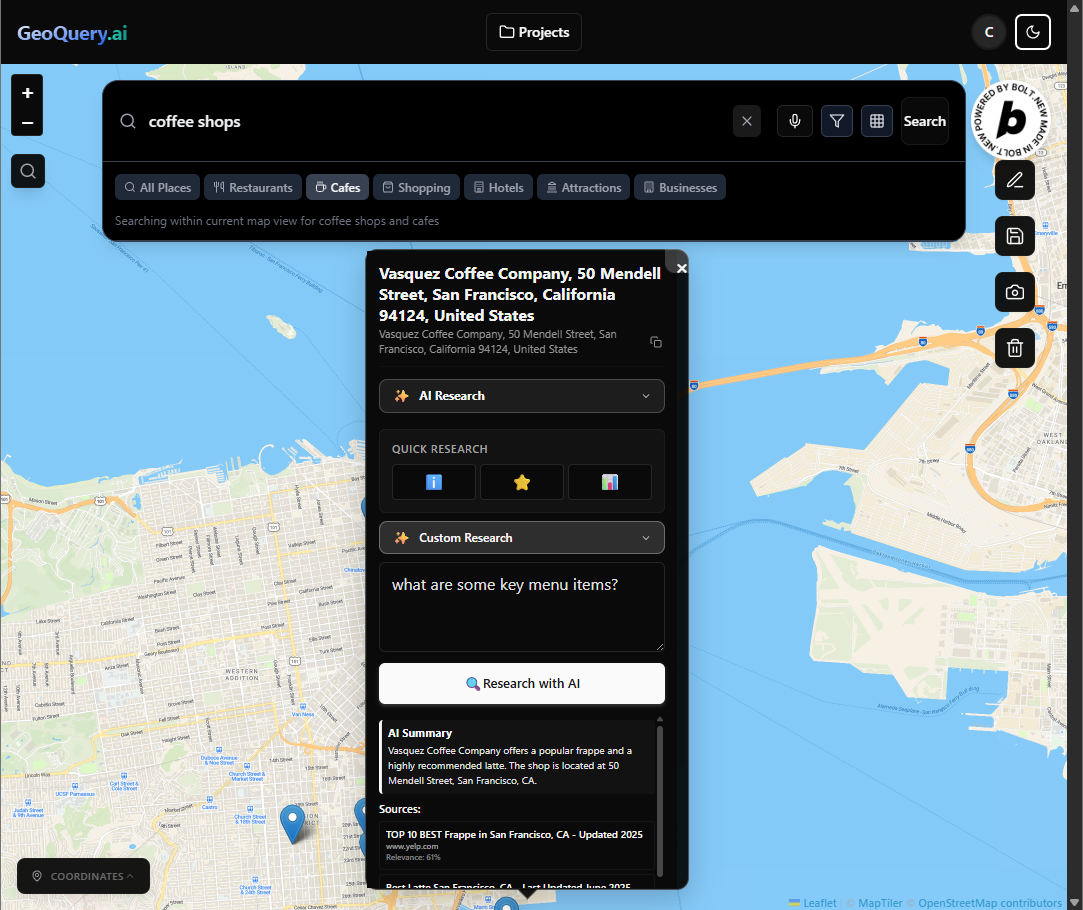Run quick bar chart statistics research
The image size is (1083, 910).
pos(610,482)
